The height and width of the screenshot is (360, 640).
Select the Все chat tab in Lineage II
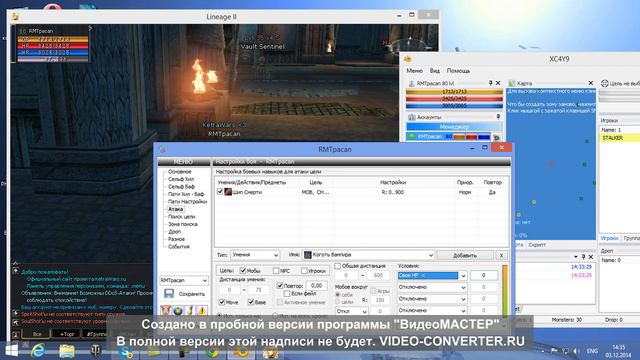click(x=37, y=334)
